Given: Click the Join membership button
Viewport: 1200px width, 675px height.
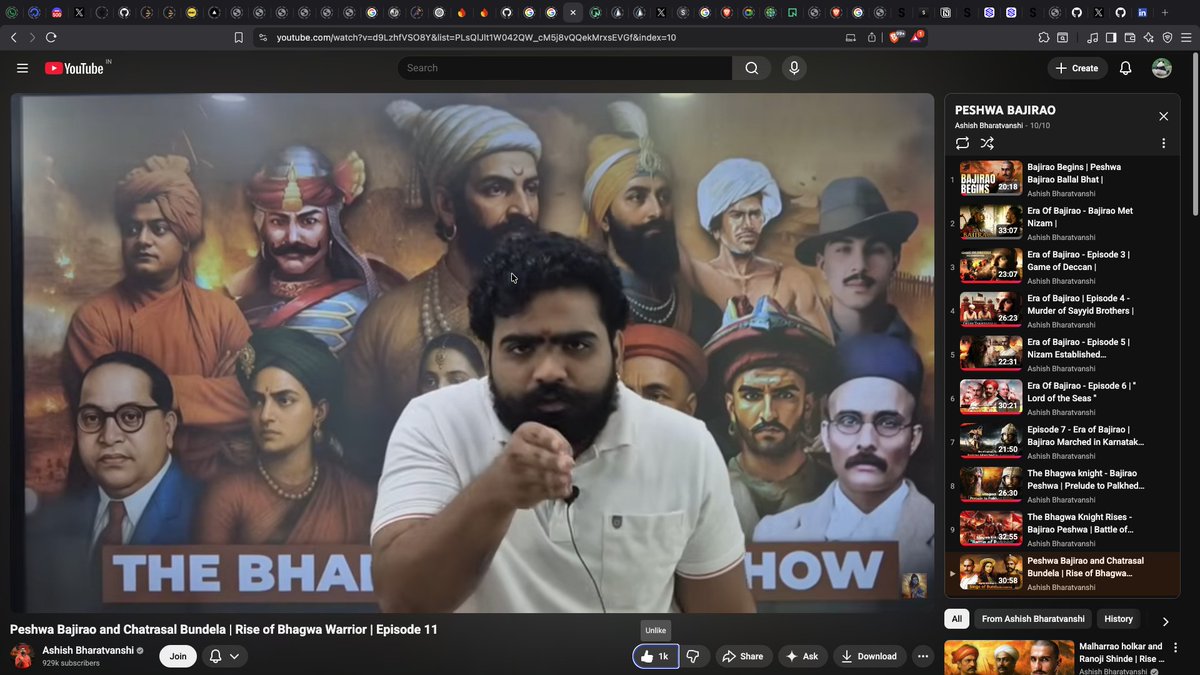Looking at the screenshot, I should 178,656.
